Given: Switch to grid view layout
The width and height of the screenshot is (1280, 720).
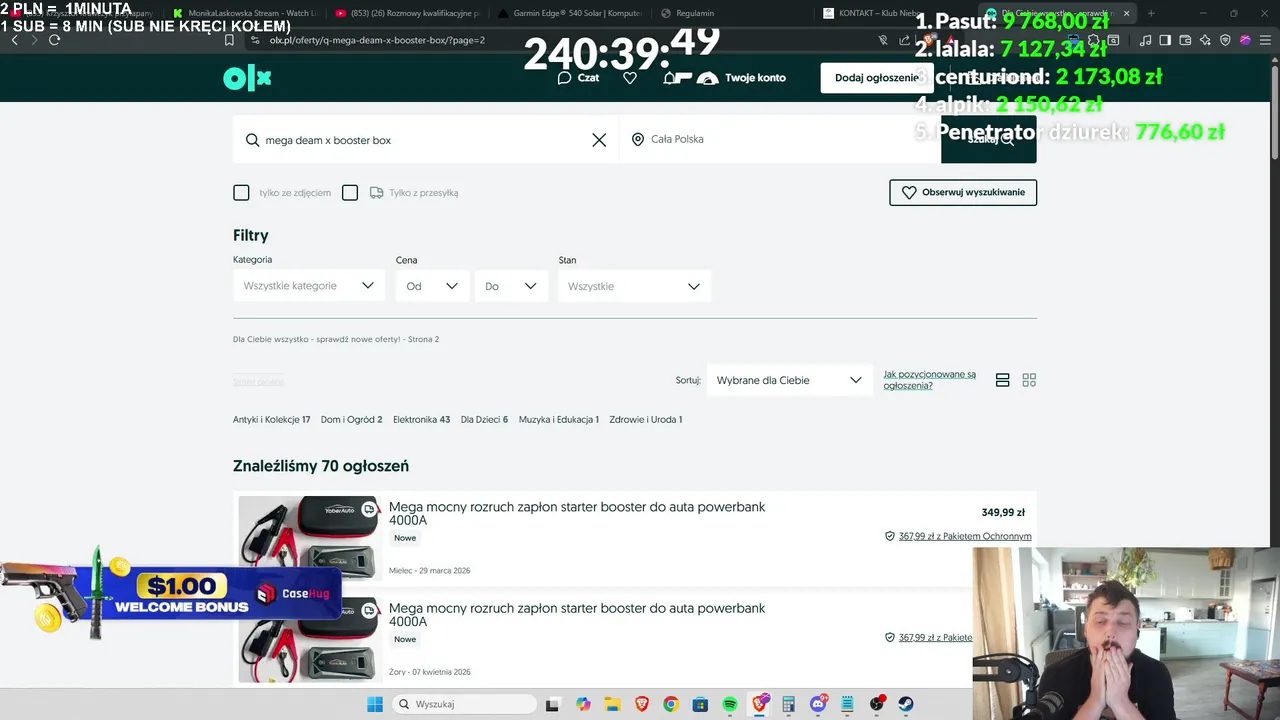Looking at the screenshot, I should click(x=1029, y=380).
